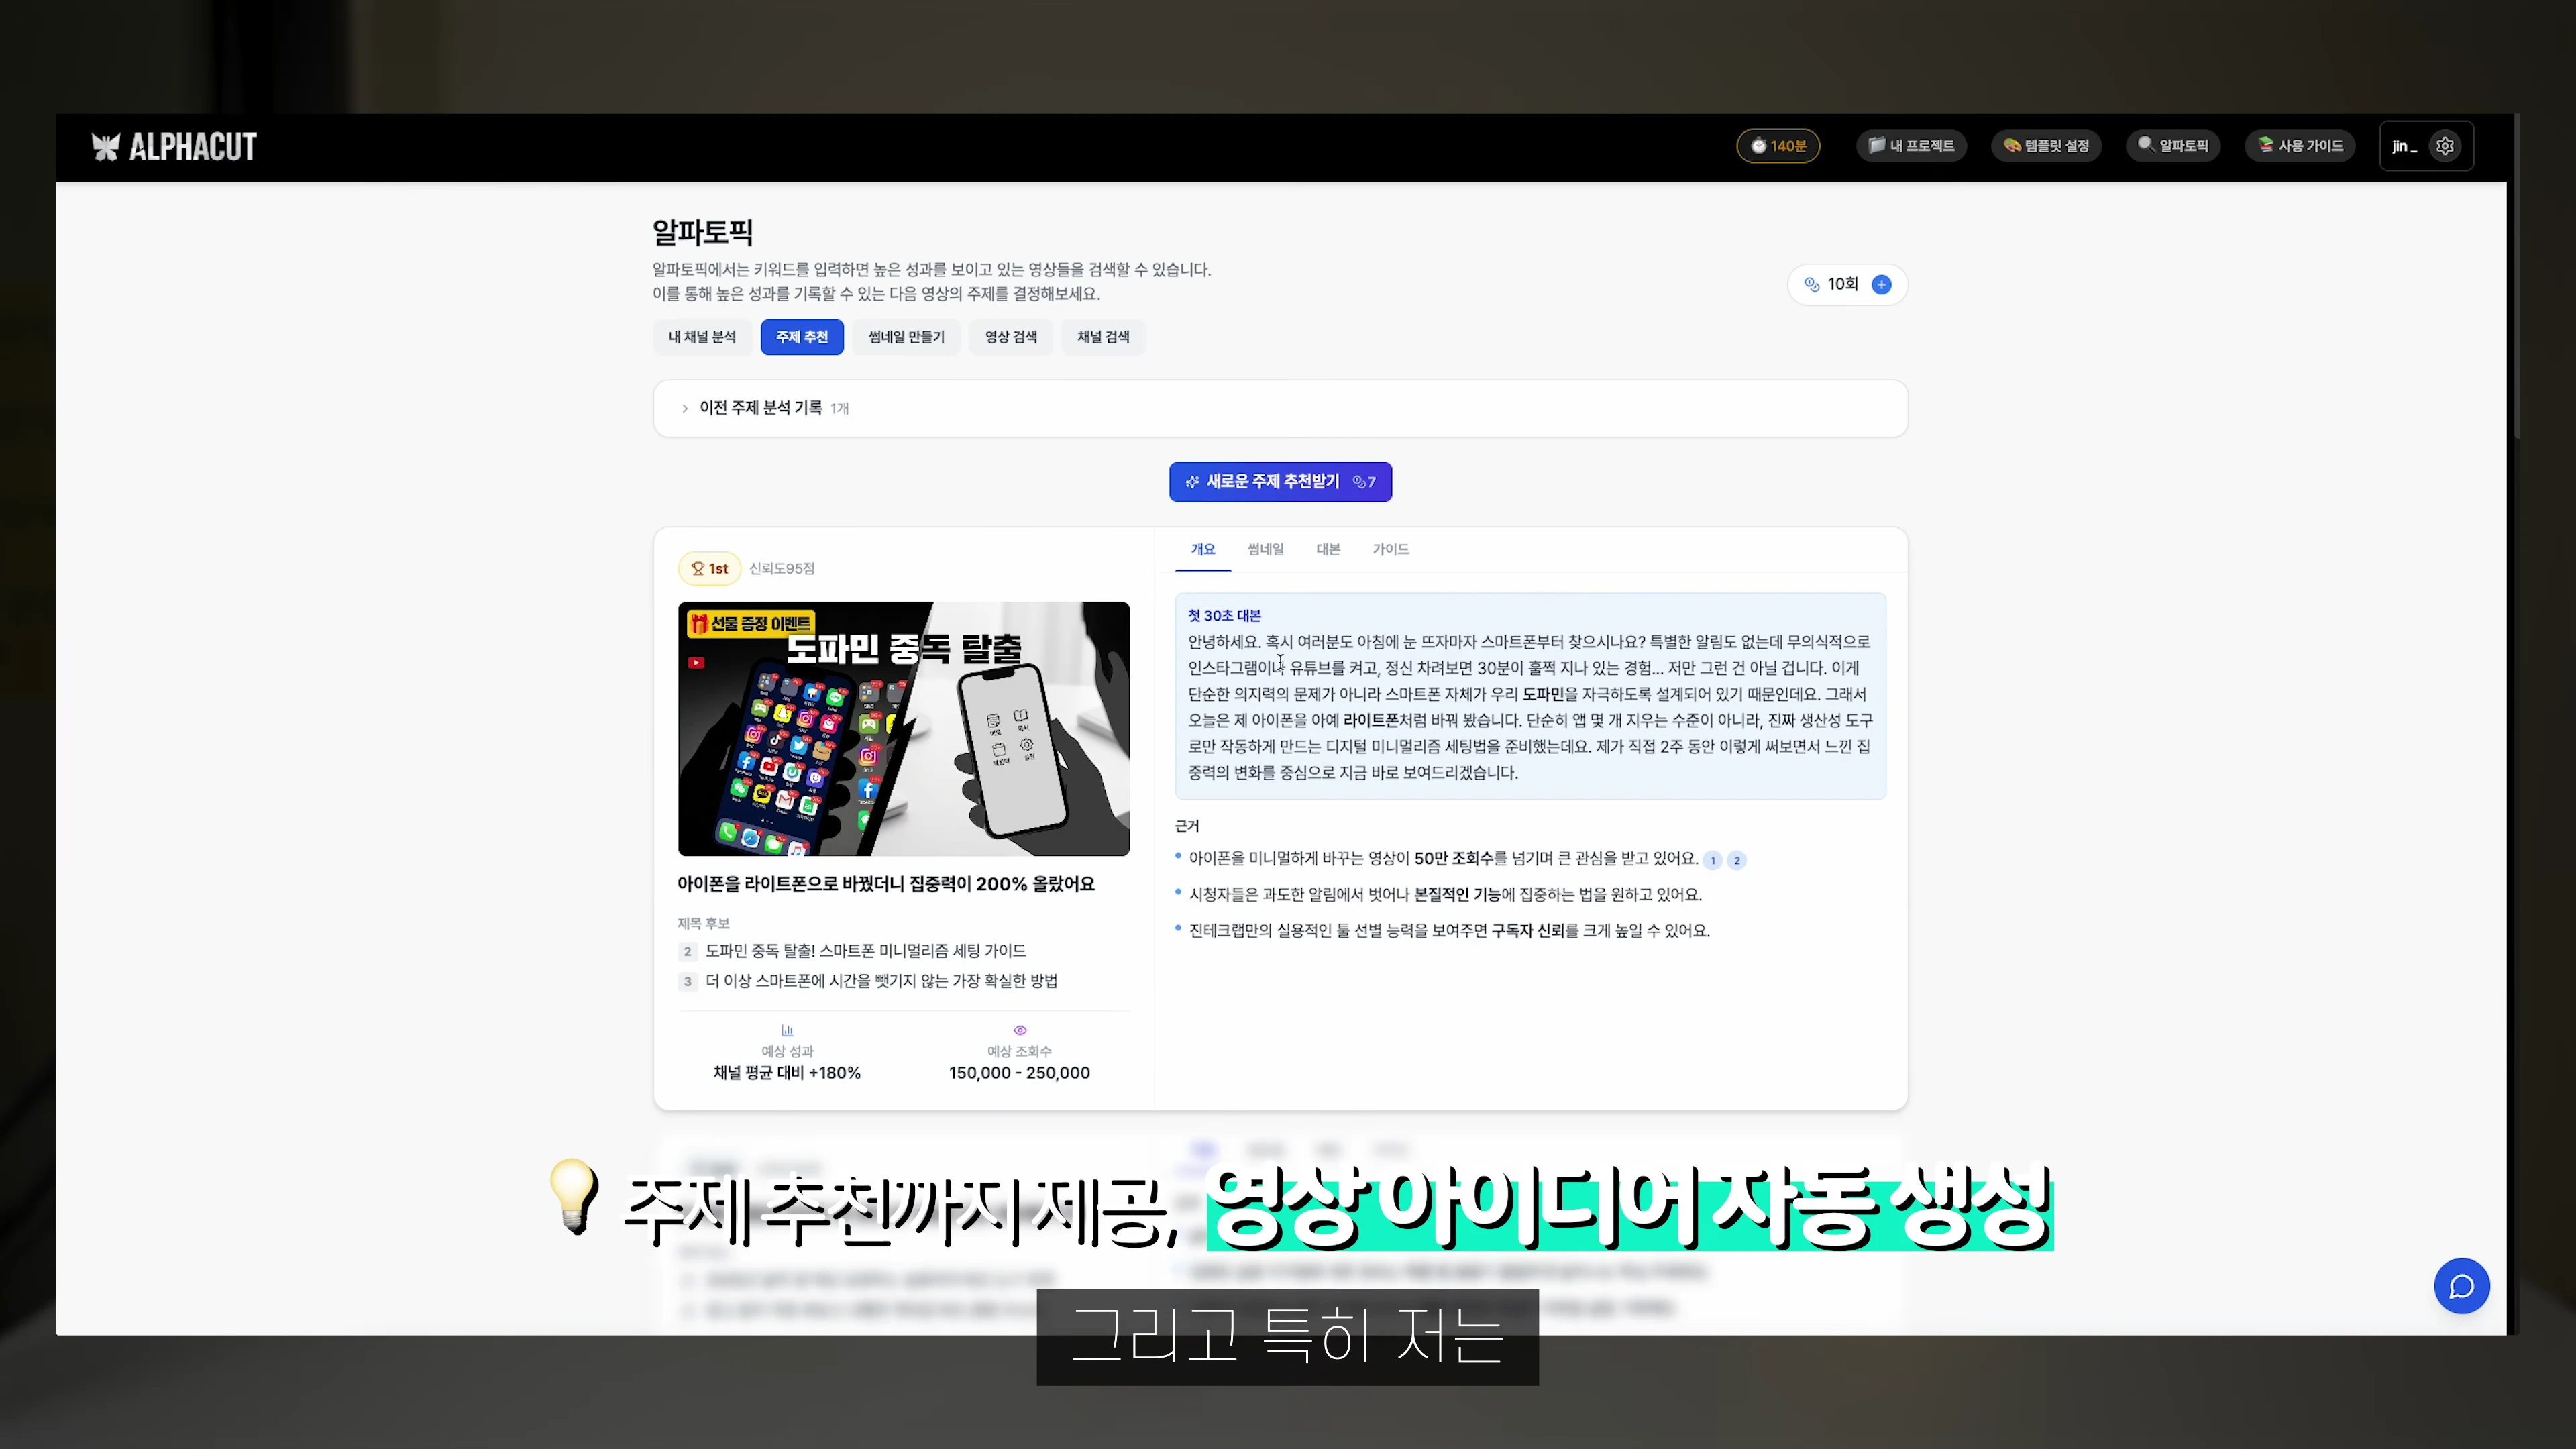Image resolution: width=2576 pixels, height=1449 pixels.
Task: Switch to the 영상 검색 tab
Action: click(1011, 337)
